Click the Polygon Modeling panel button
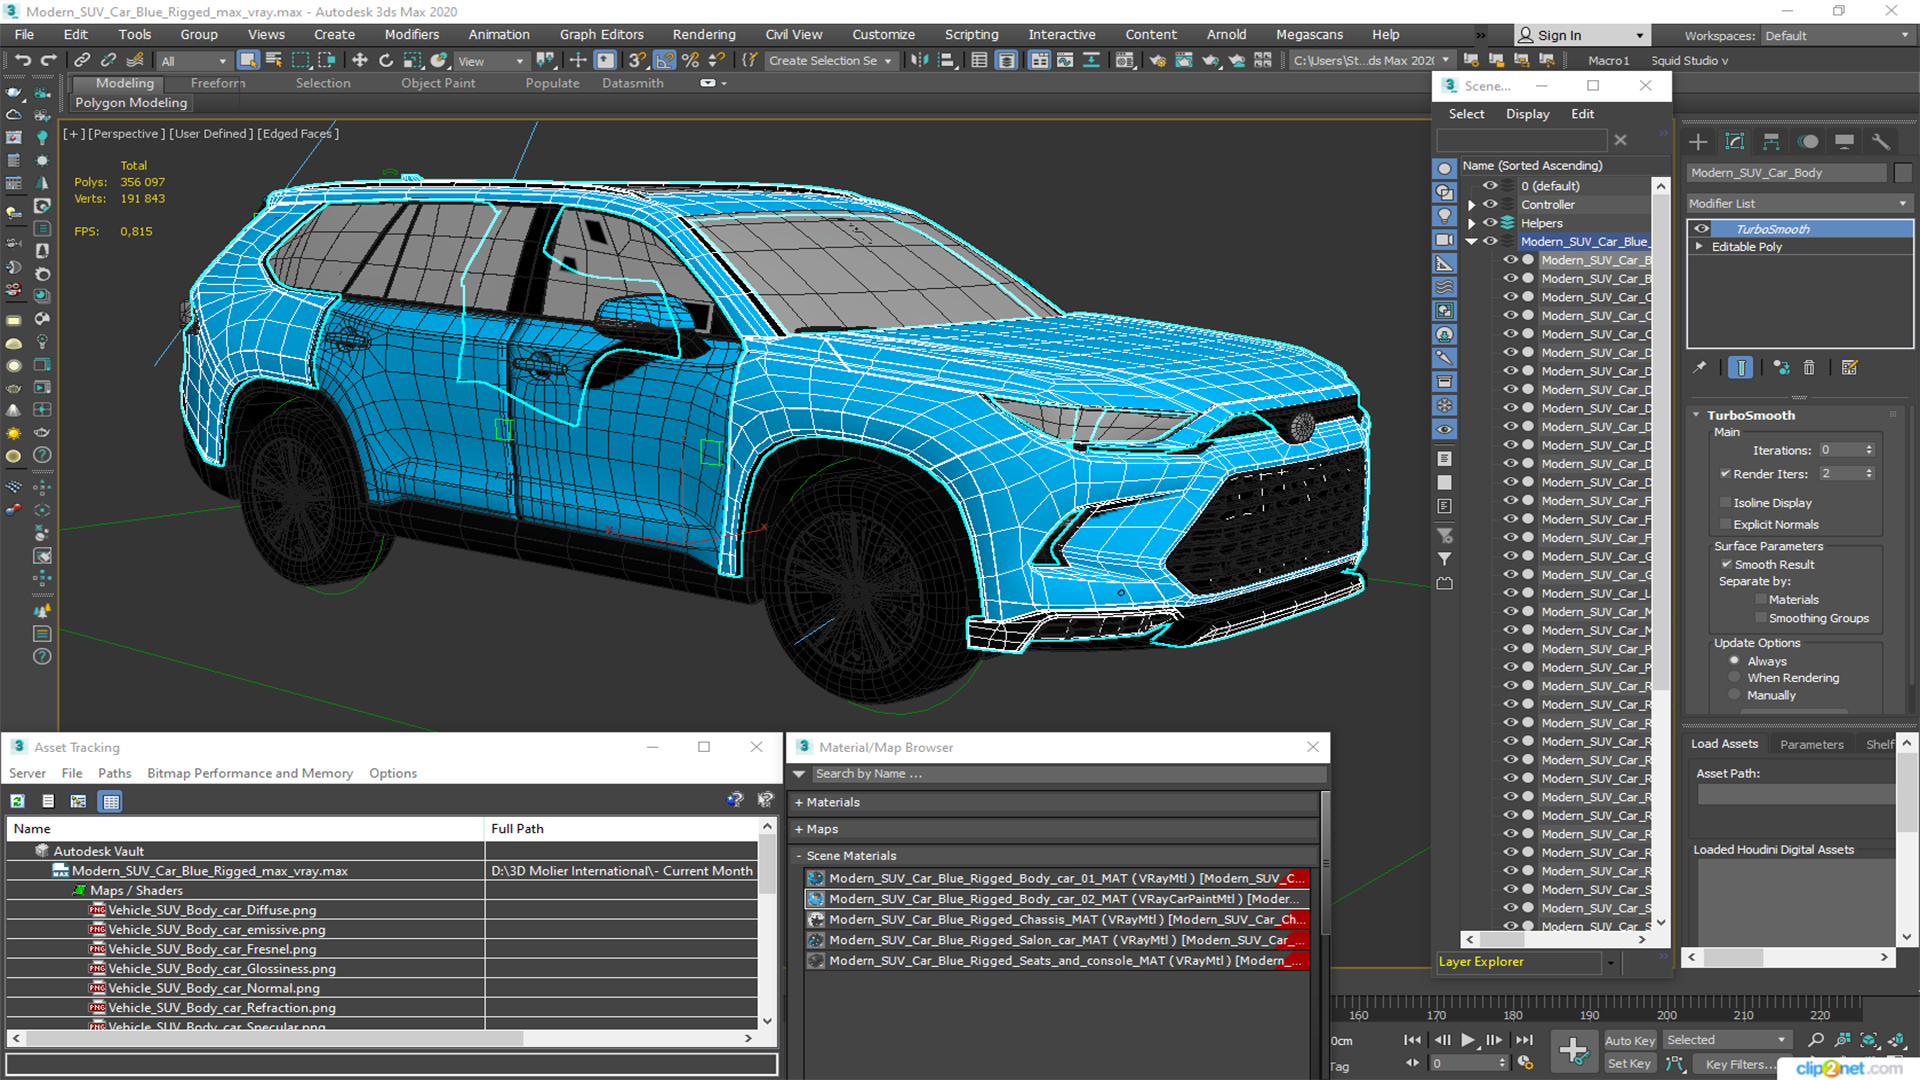Image resolution: width=1920 pixels, height=1080 pixels. pyautogui.click(x=131, y=103)
